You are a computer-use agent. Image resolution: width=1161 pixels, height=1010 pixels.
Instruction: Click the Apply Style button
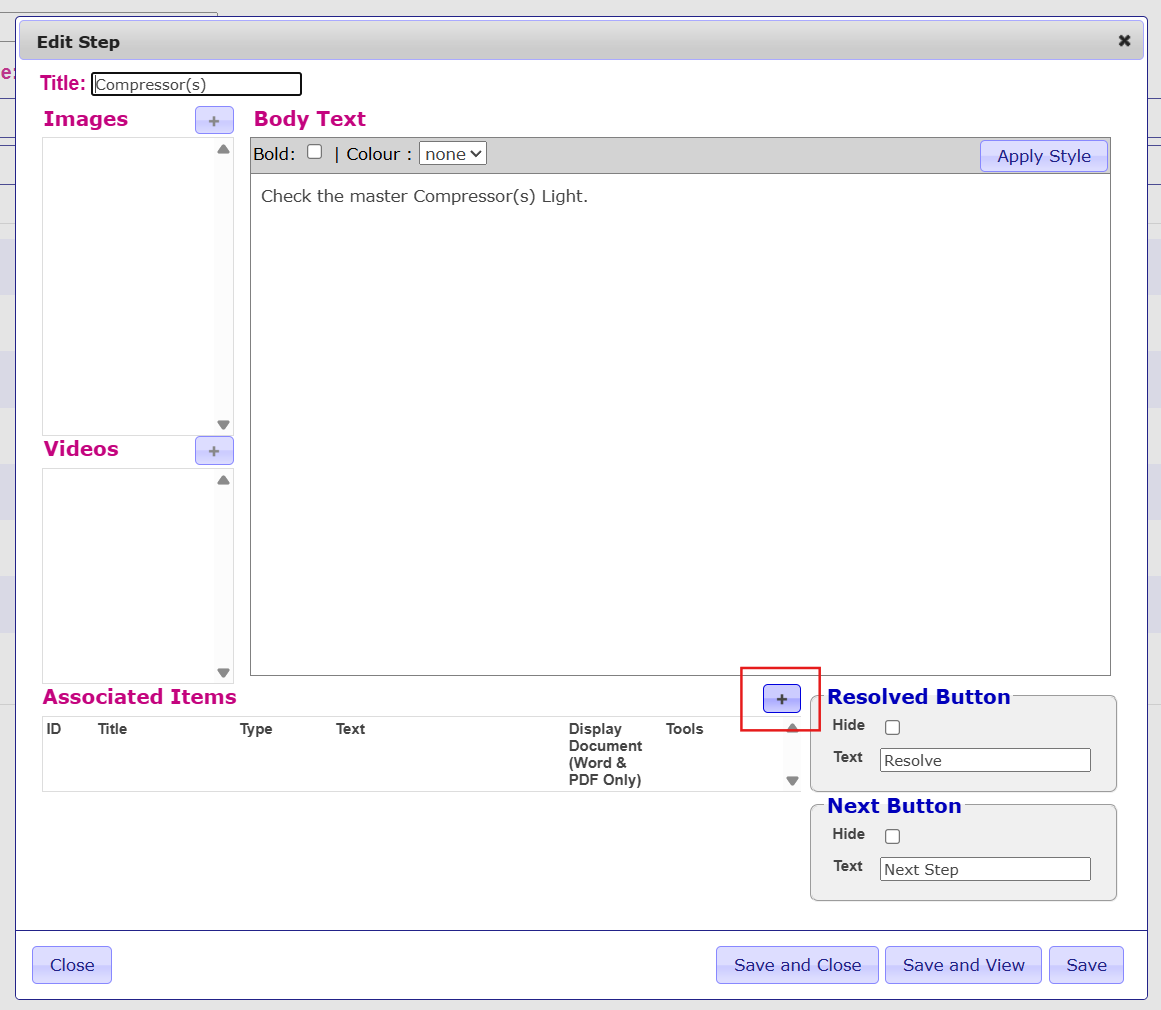point(1043,156)
